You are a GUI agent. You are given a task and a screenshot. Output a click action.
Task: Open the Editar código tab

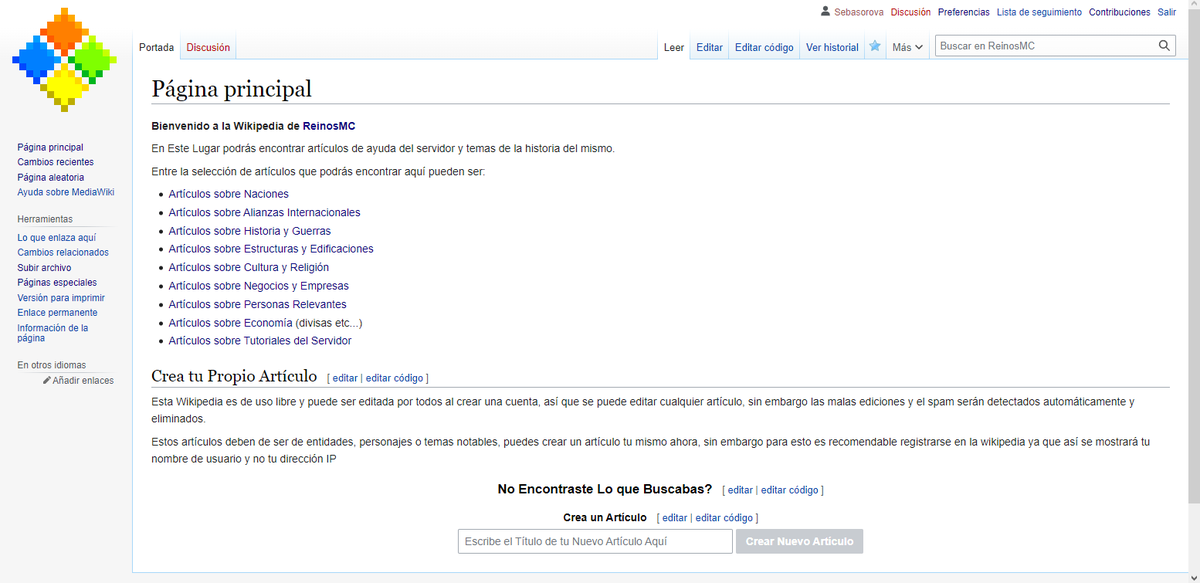764,47
